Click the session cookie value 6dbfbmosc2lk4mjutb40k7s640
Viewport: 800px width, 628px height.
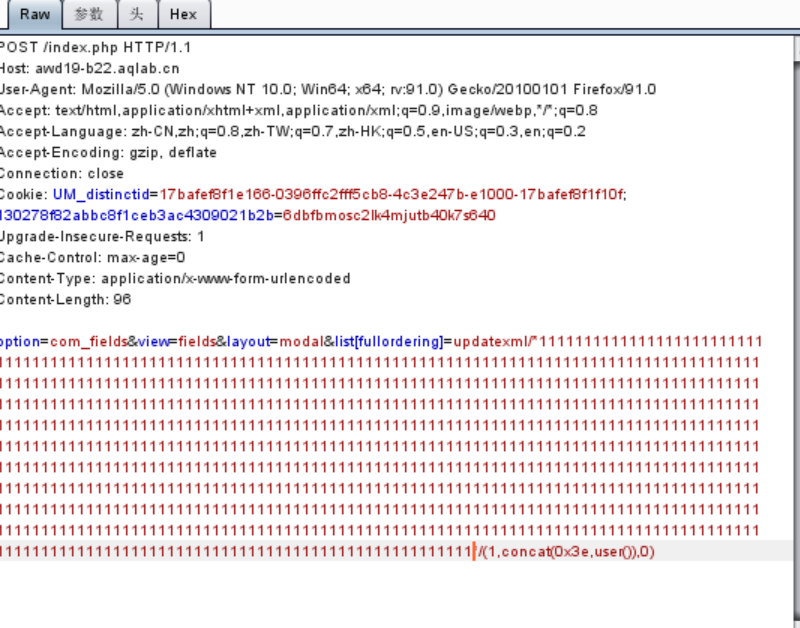(x=389, y=215)
